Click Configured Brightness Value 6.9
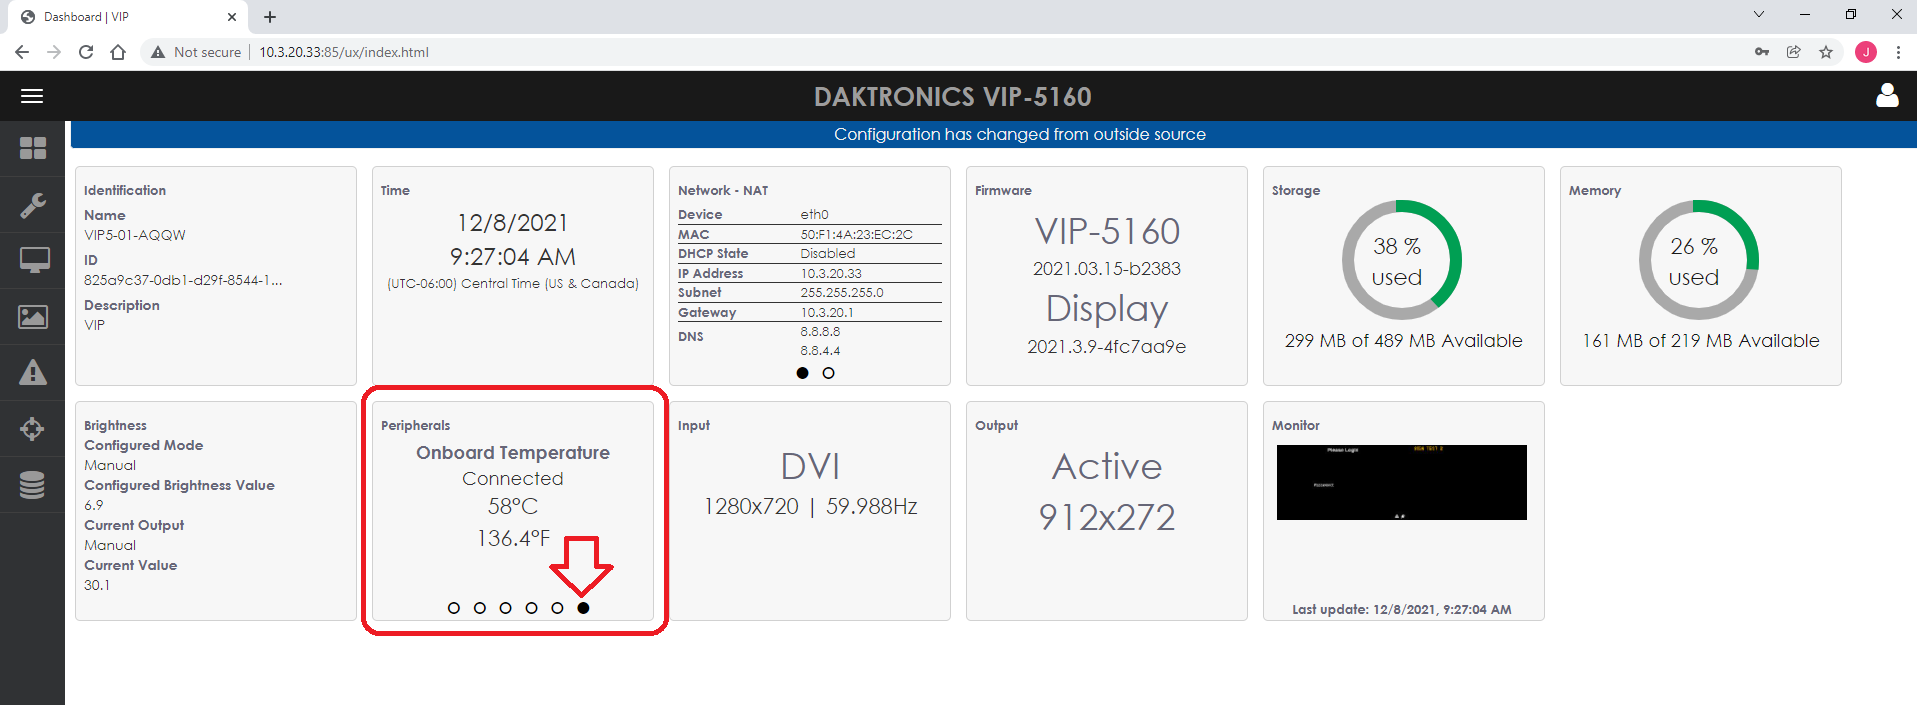 94,505
